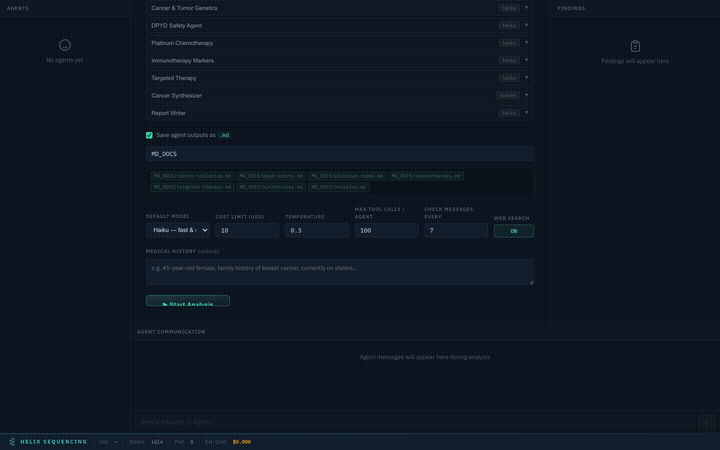Click the Helix Sequencing DNA logo icon

click(12, 442)
